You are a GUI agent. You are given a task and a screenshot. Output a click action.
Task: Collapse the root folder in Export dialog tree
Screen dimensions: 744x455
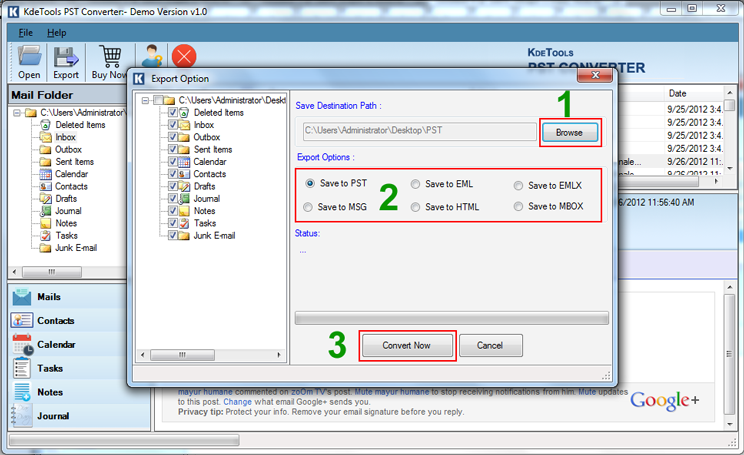pos(146,101)
